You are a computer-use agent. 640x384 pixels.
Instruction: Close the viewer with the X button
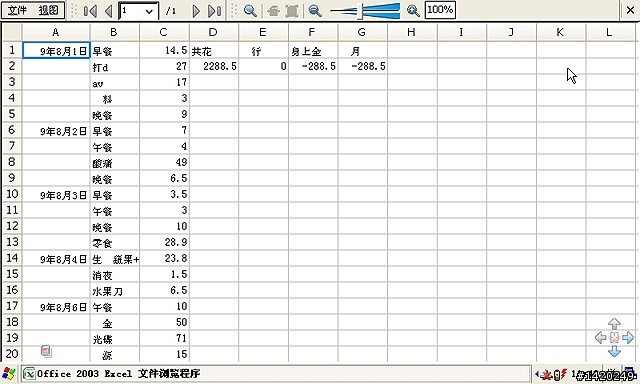(630, 10)
